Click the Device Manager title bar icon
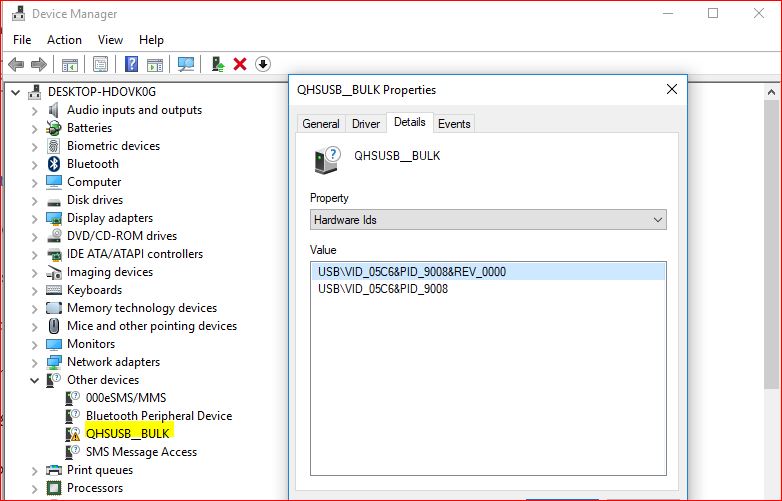782x501 pixels. click(x=18, y=13)
